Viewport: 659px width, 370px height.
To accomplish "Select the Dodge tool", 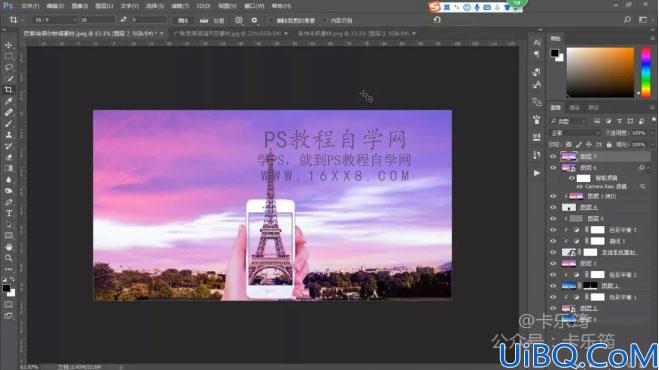I will click(8, 191).
